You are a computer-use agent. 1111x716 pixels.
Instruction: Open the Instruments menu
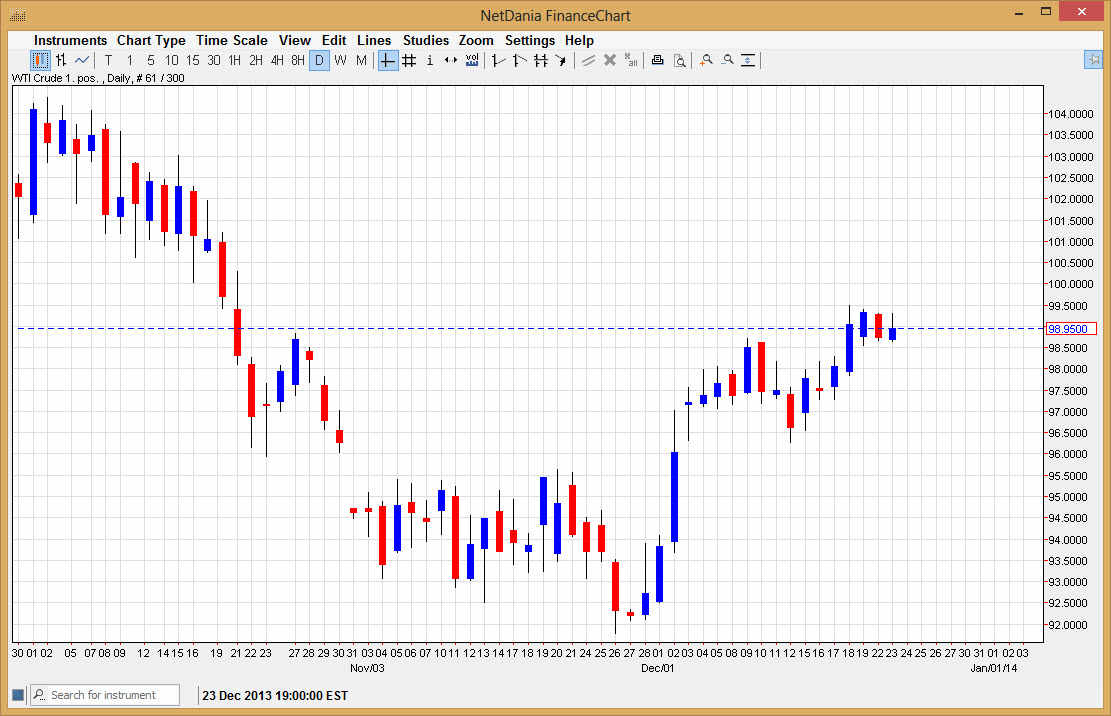point(70,40)
